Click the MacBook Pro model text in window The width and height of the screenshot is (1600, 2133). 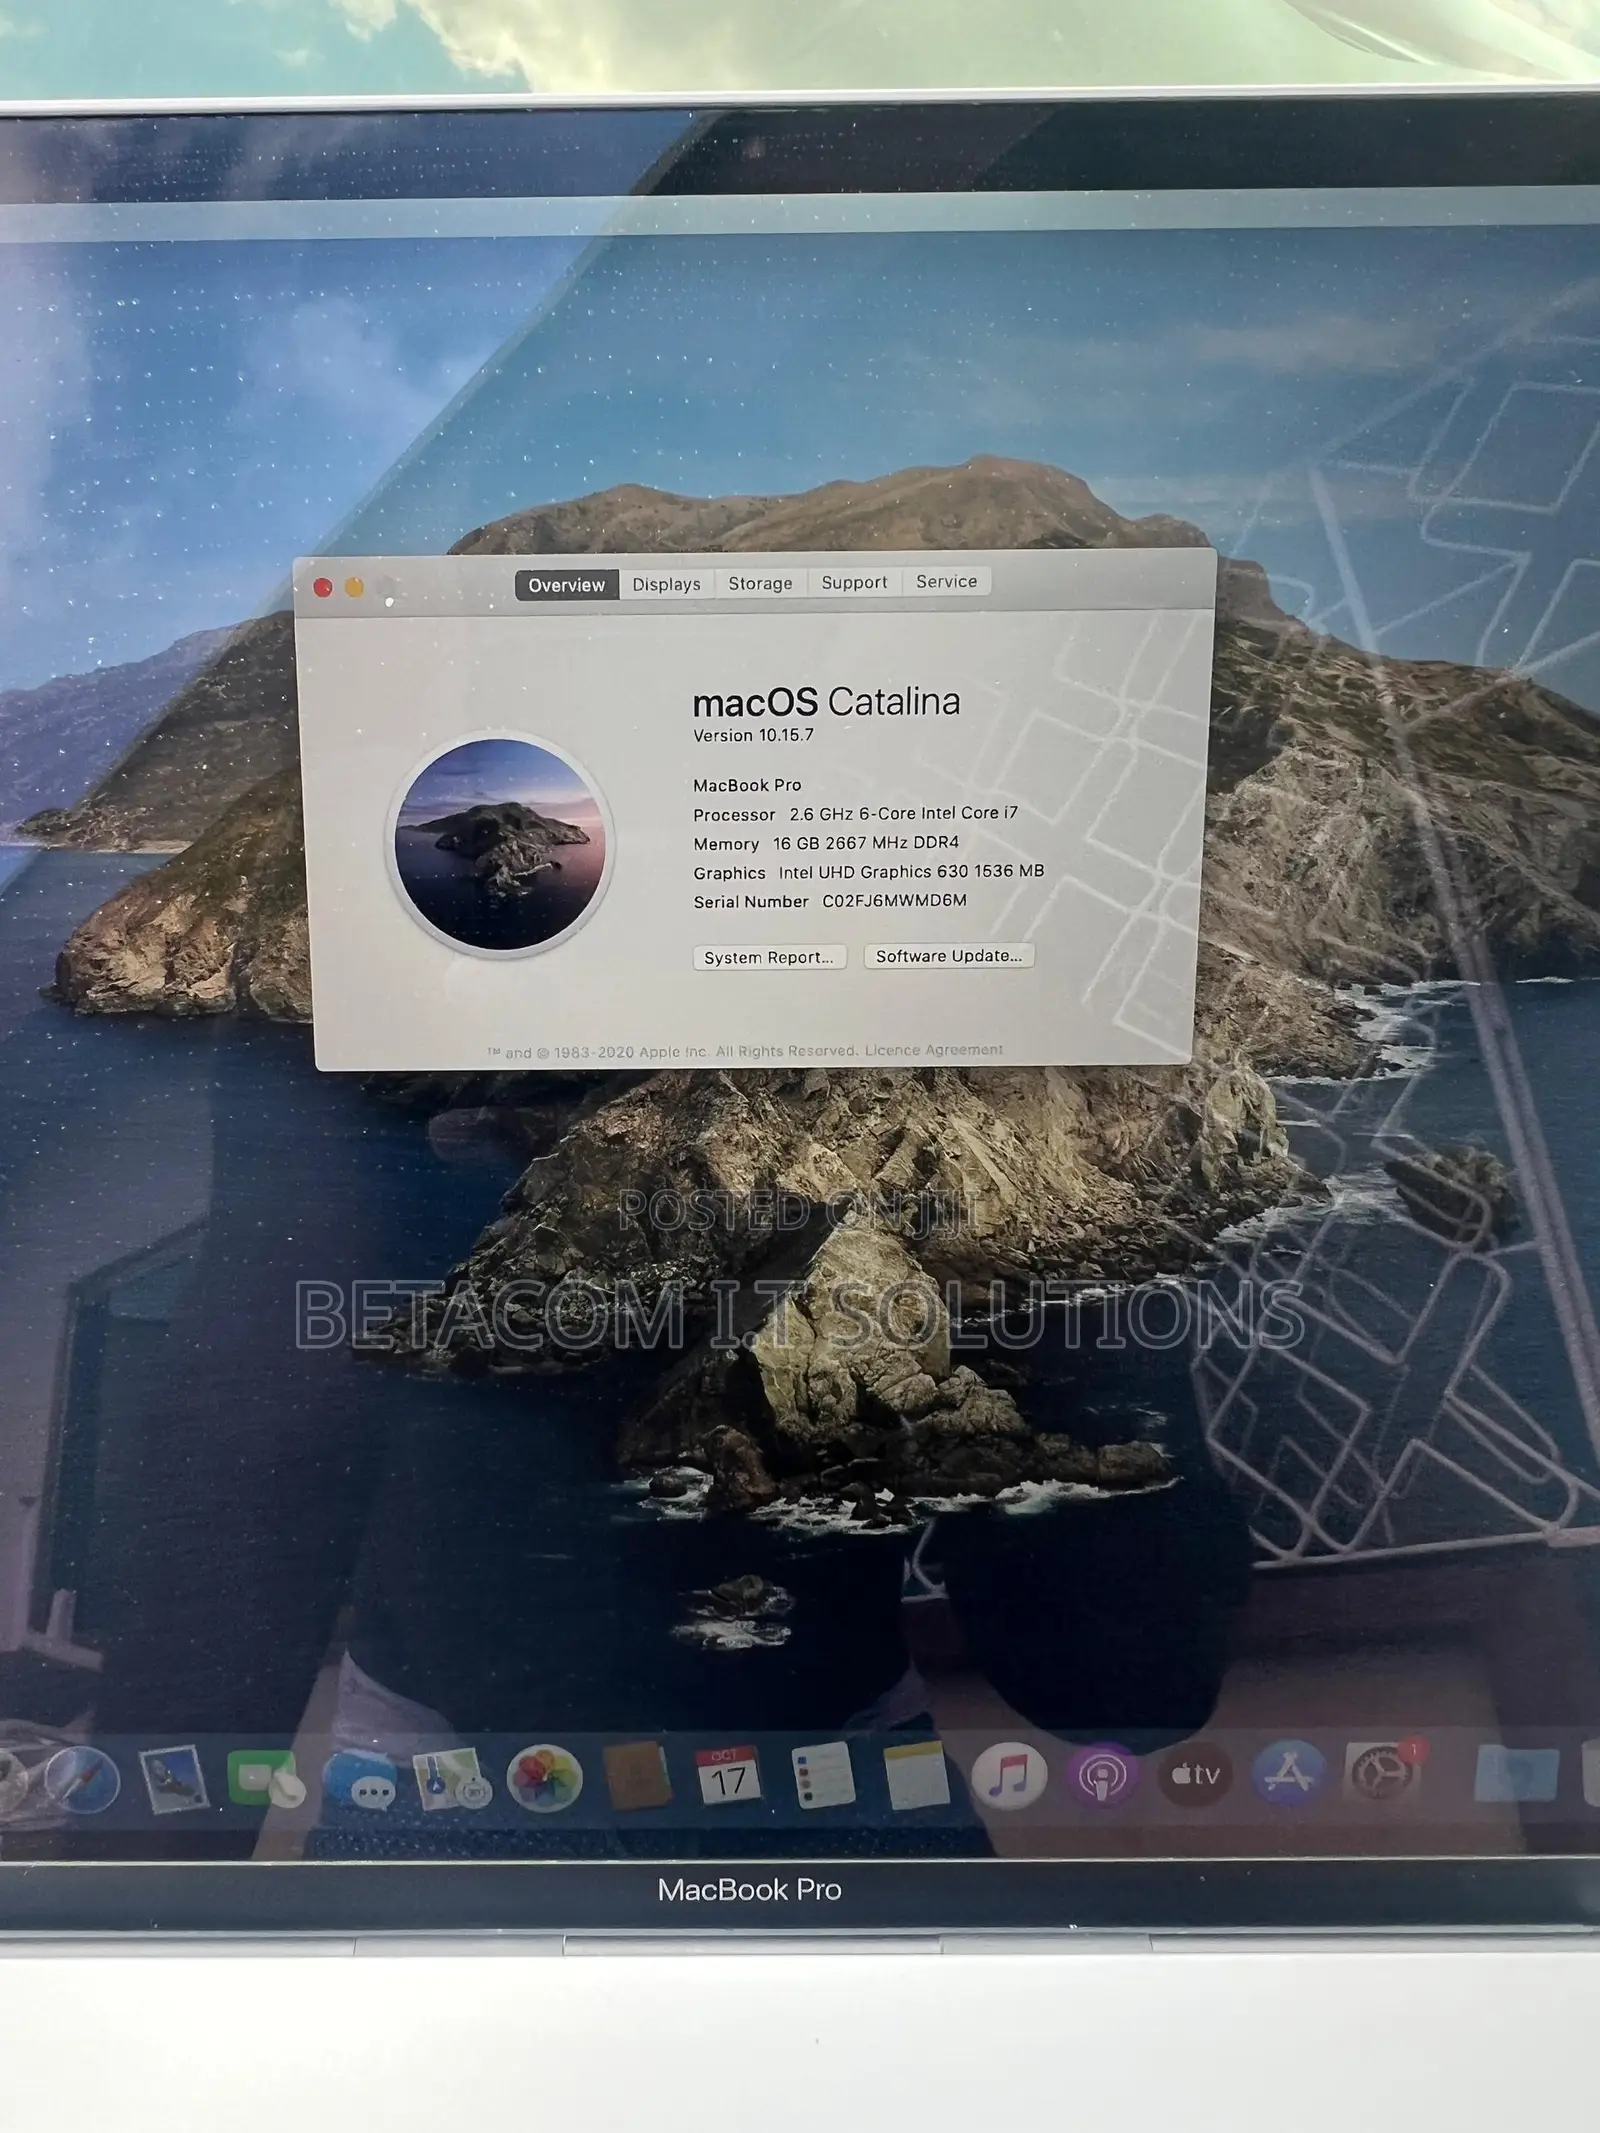[x=747, y=786]
